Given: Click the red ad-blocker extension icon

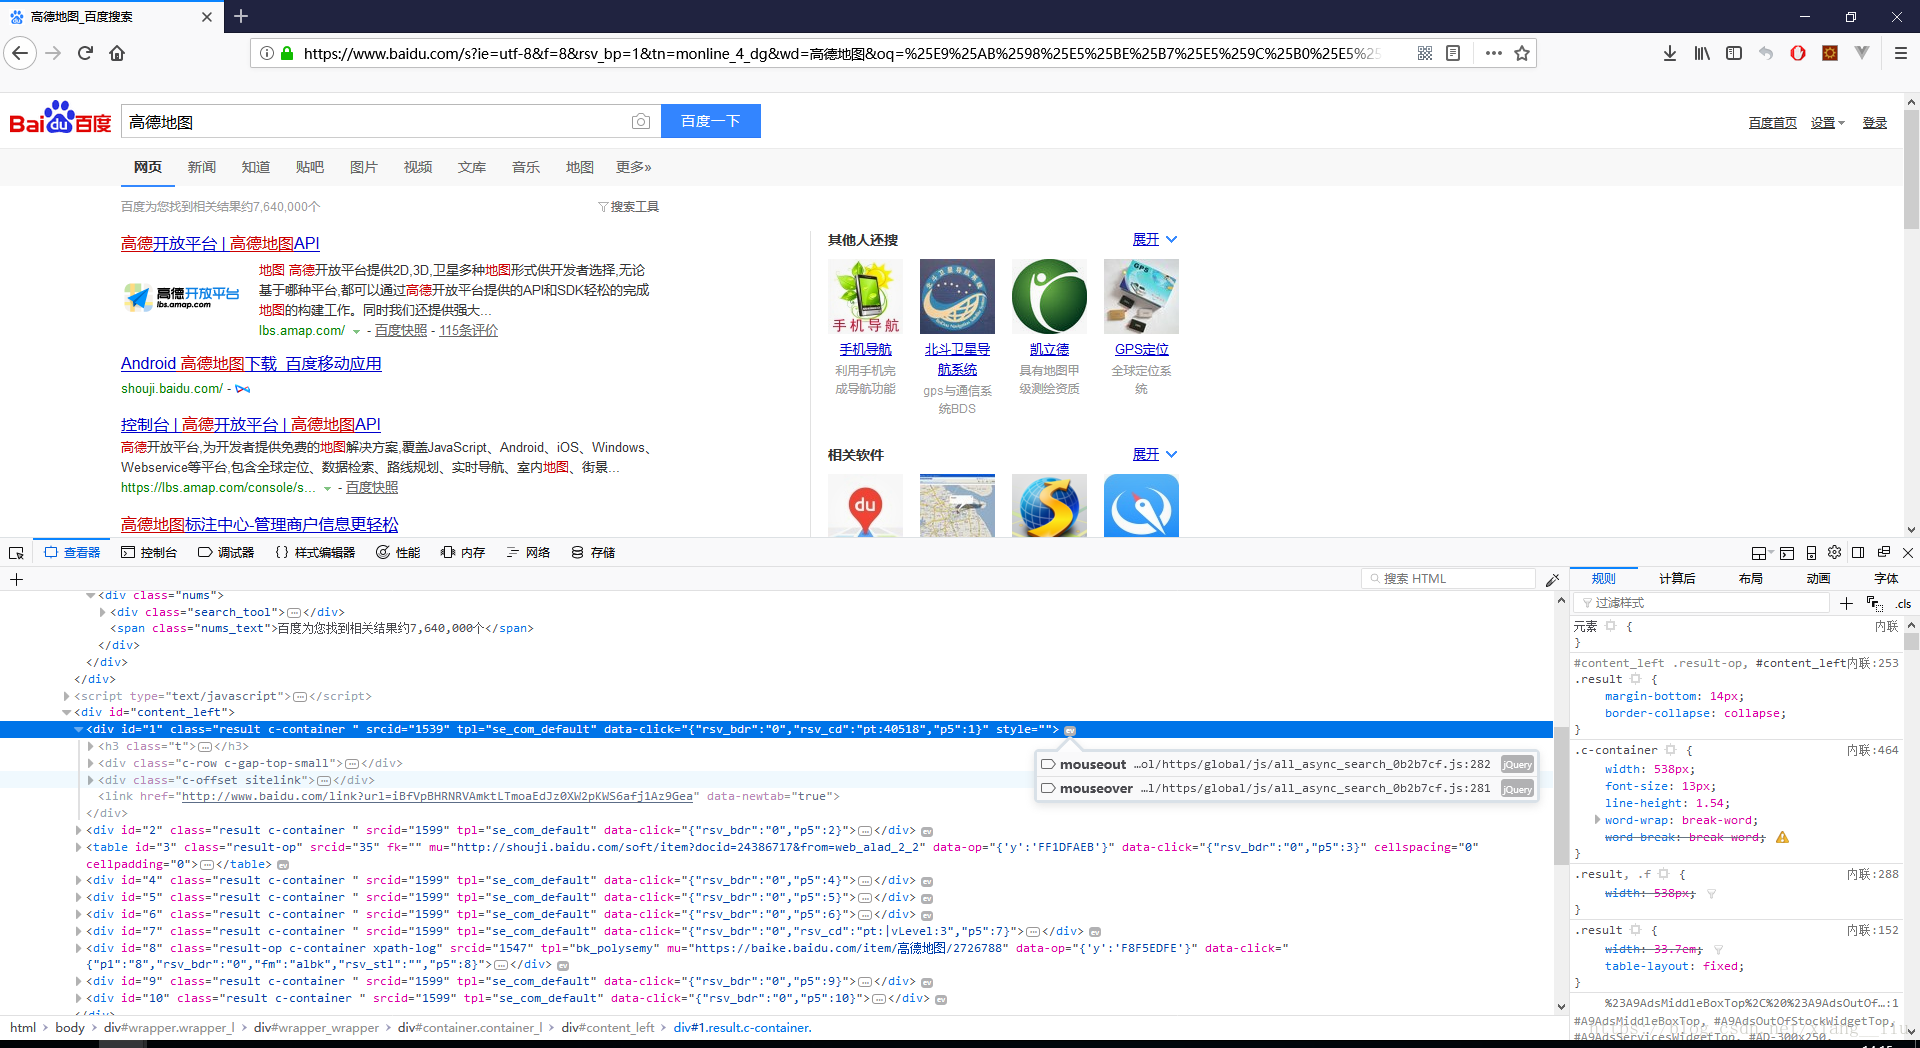Looking at the screenshot, I should click(x=1797, y=53).
